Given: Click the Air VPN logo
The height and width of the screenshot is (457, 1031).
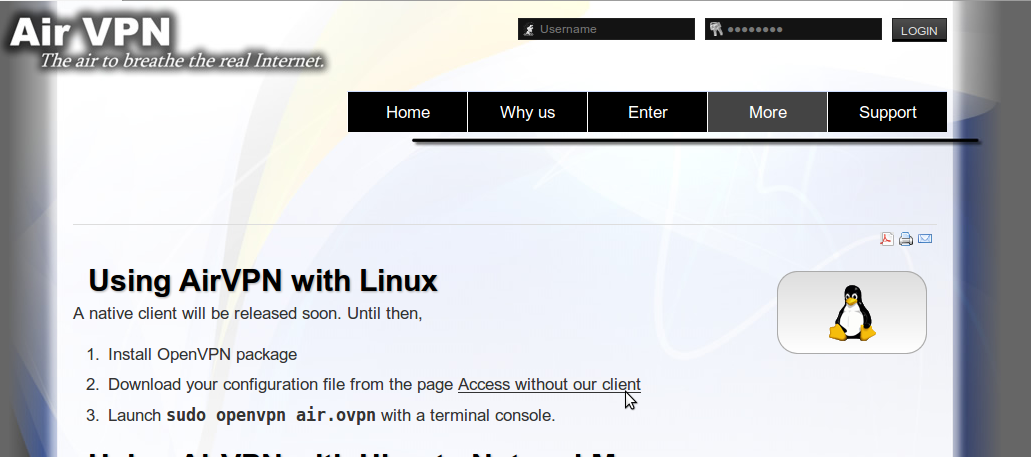Looking at the screenshot, I should pos(90,30).
